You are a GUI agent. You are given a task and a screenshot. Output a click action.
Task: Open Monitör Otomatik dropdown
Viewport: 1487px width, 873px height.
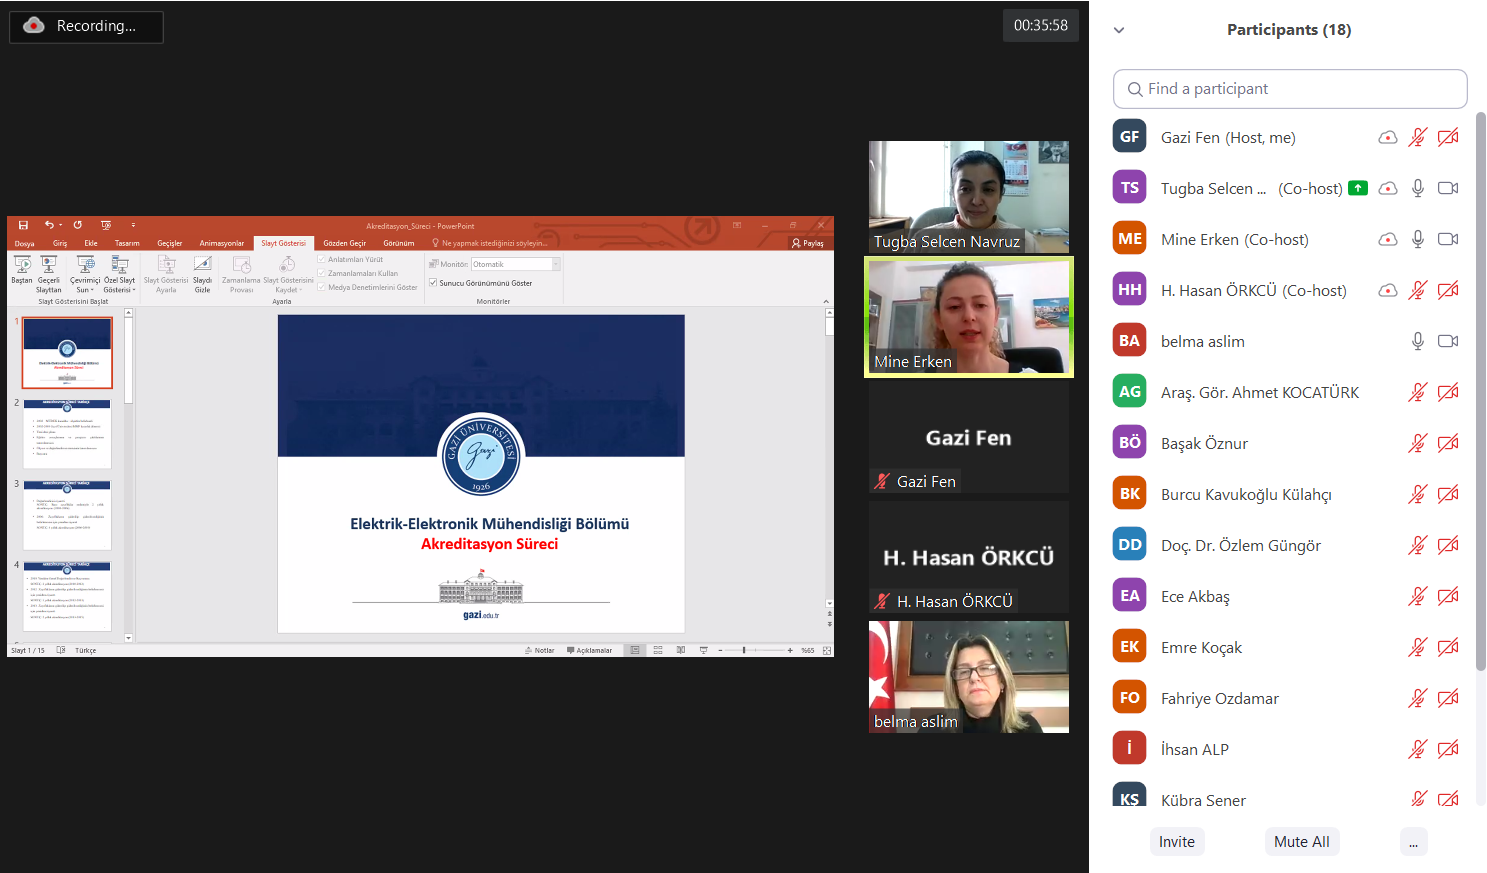click(516, 264)
